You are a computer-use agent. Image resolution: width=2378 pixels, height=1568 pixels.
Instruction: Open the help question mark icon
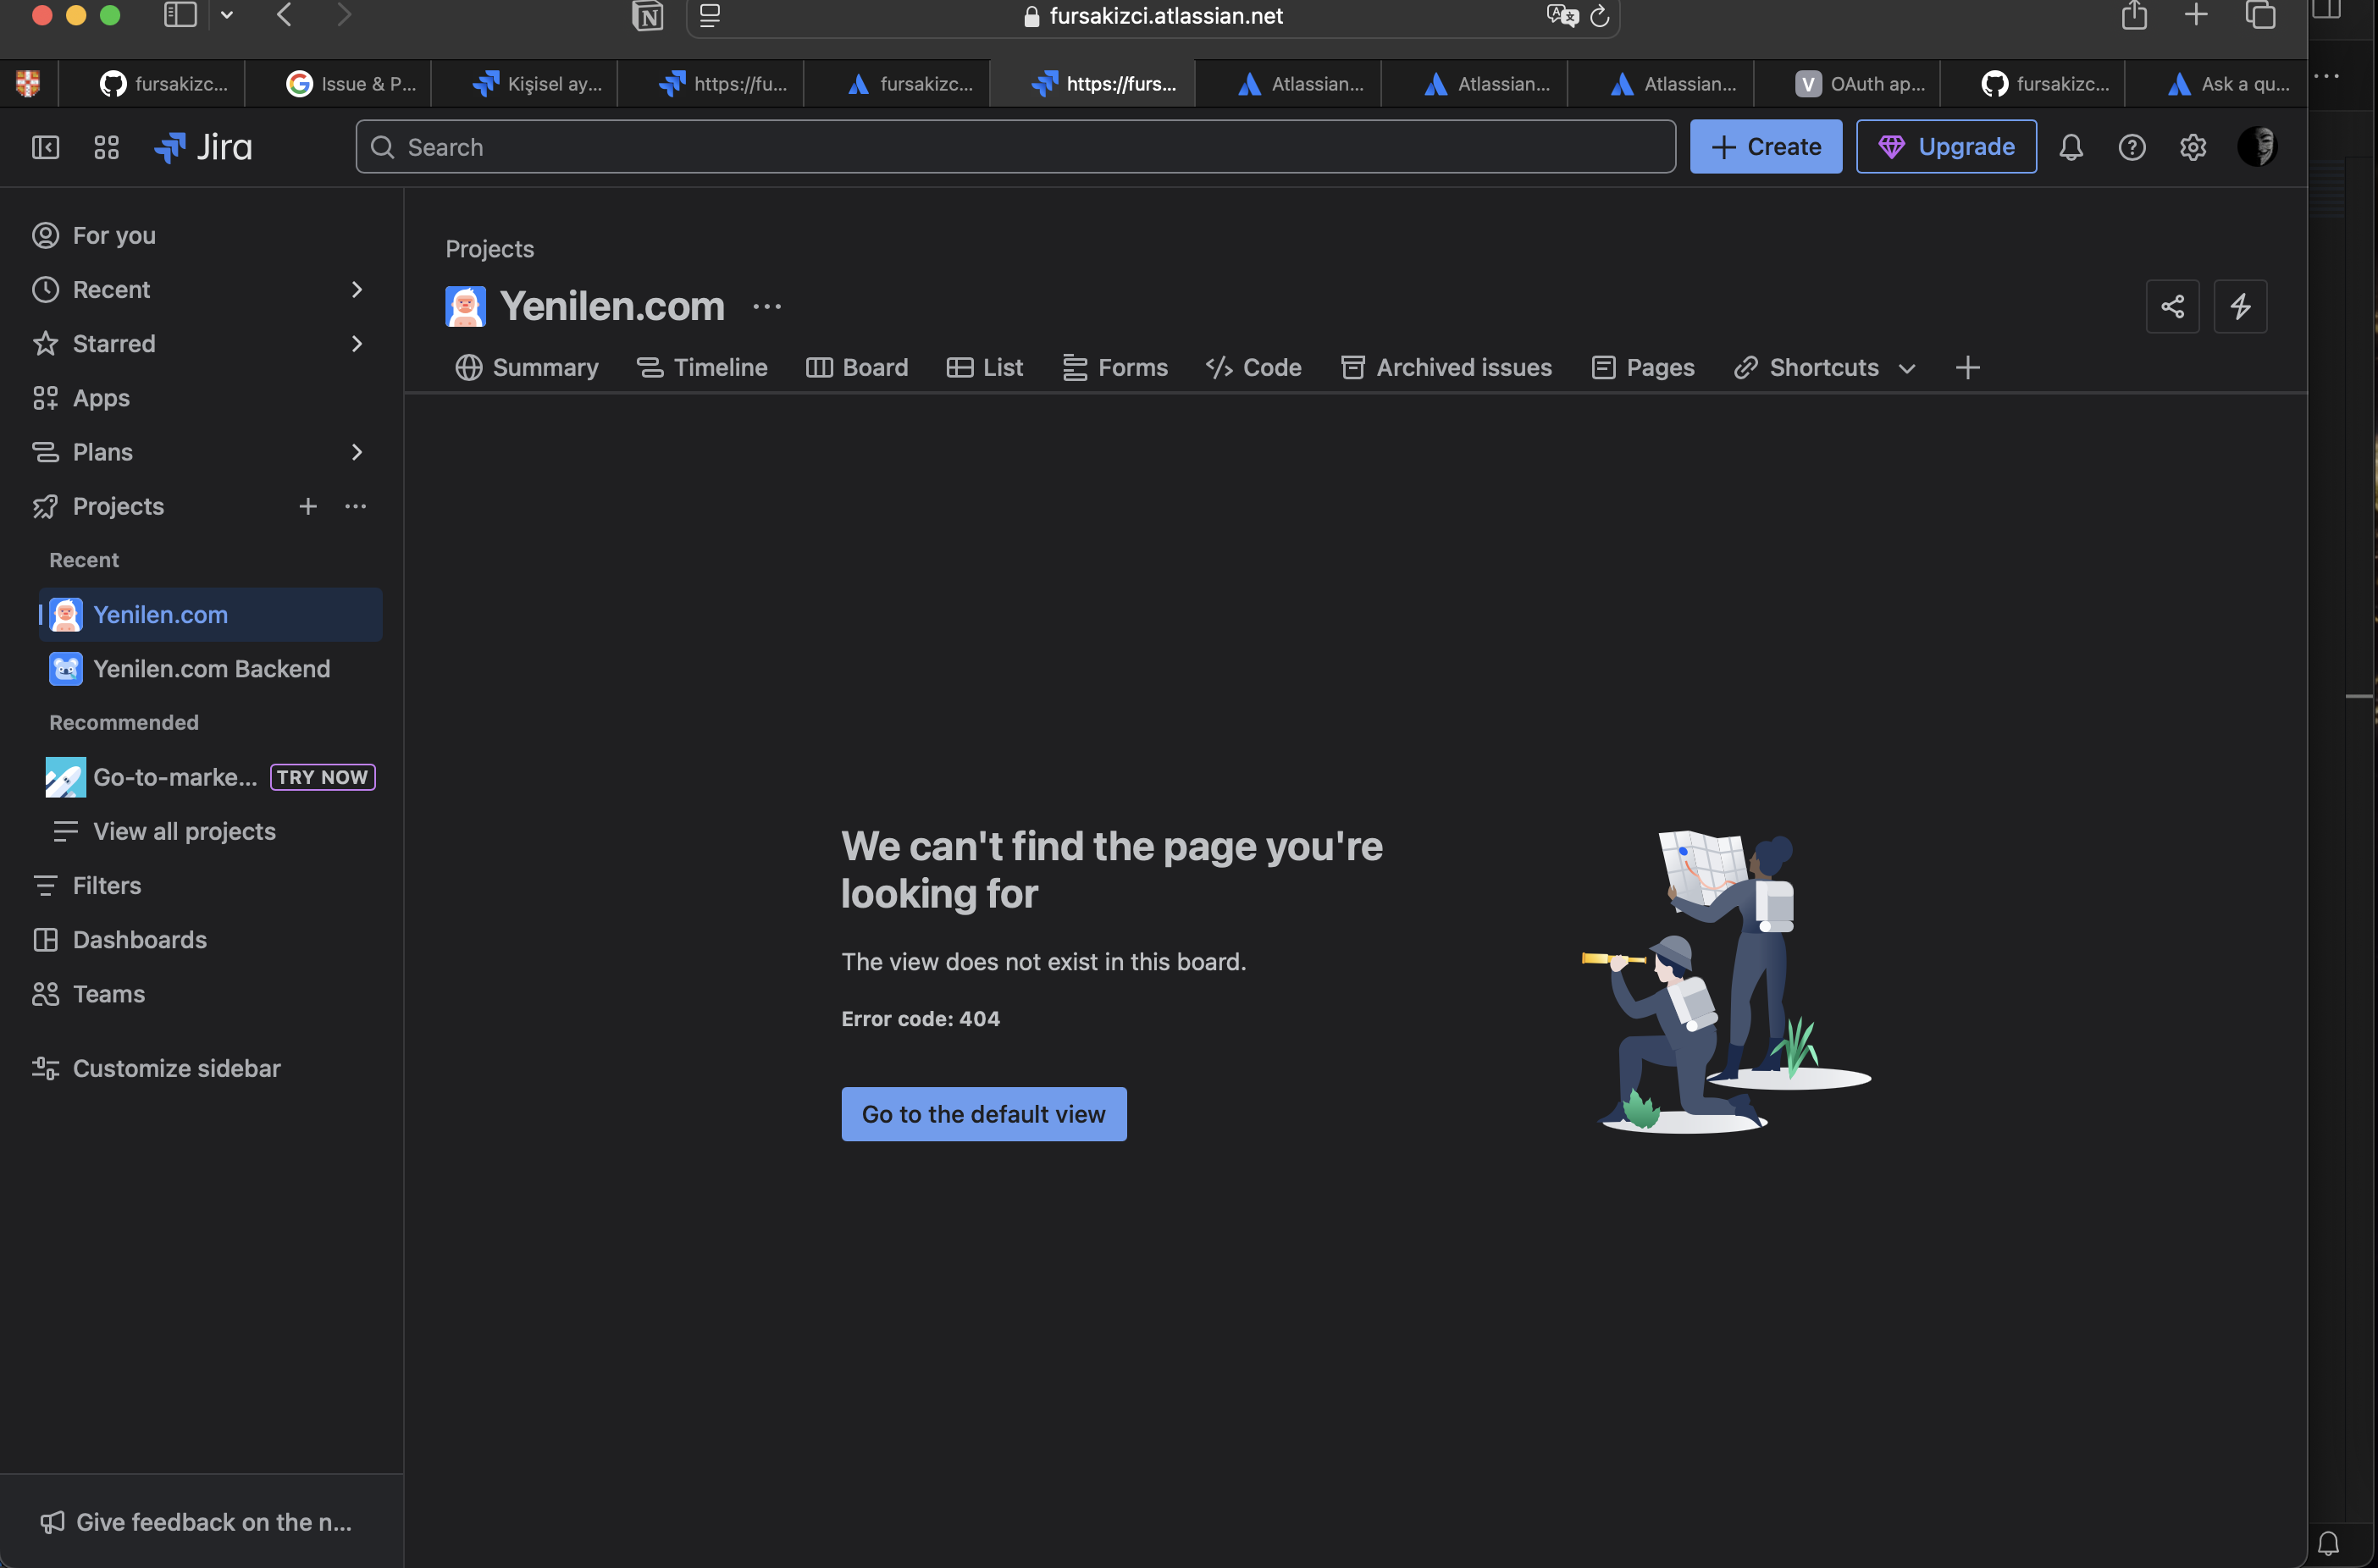2132,147
